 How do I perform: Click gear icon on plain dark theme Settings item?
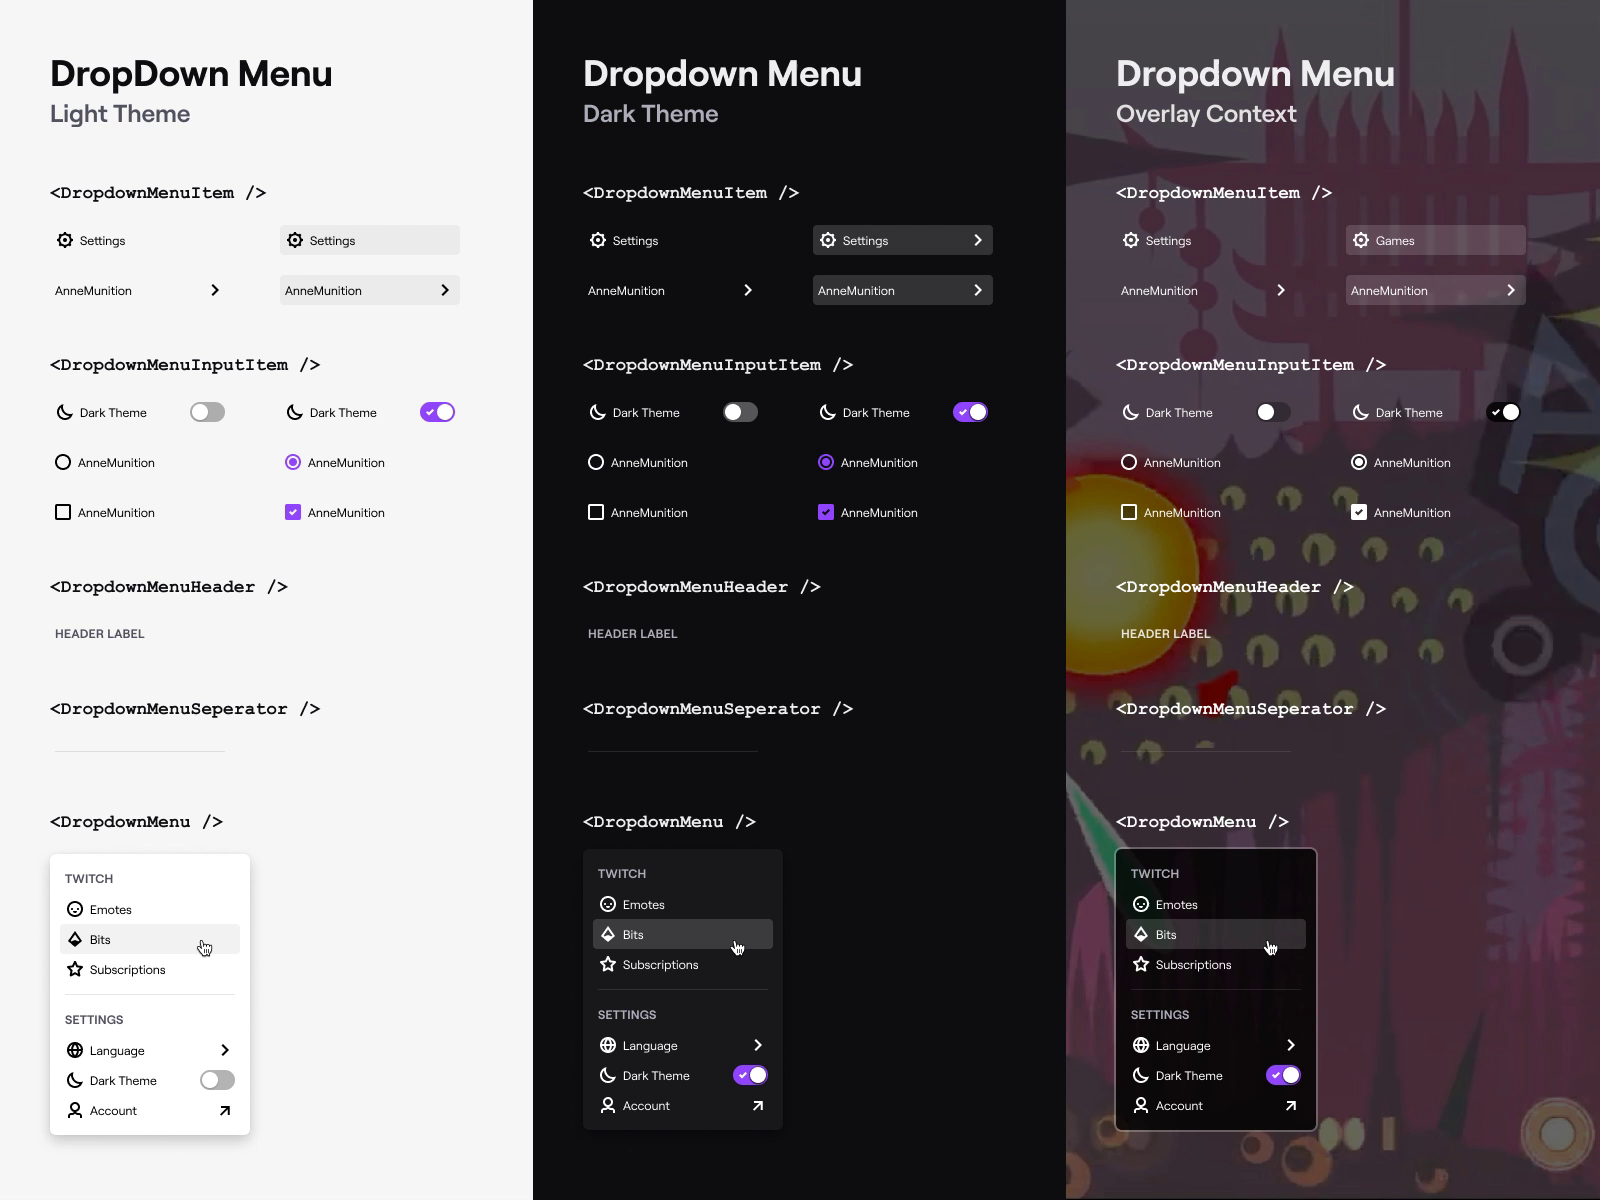598,241
